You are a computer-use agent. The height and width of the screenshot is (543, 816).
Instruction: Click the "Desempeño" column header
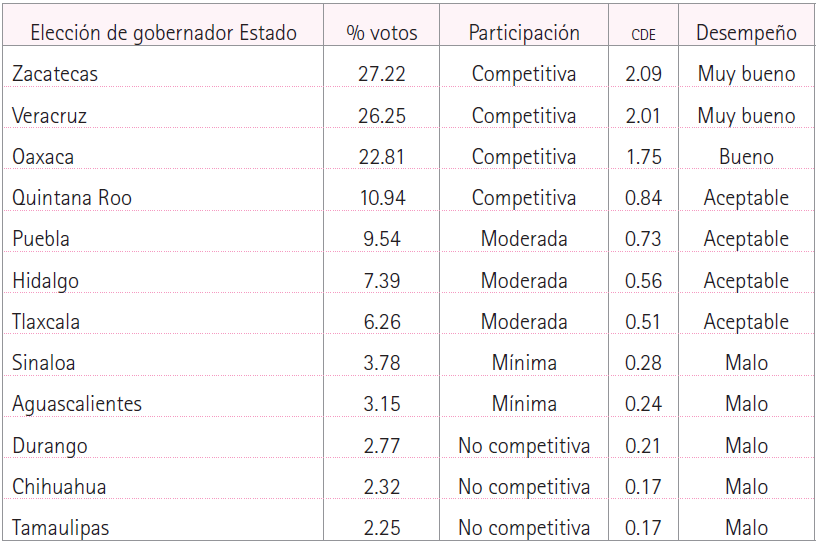746,33
